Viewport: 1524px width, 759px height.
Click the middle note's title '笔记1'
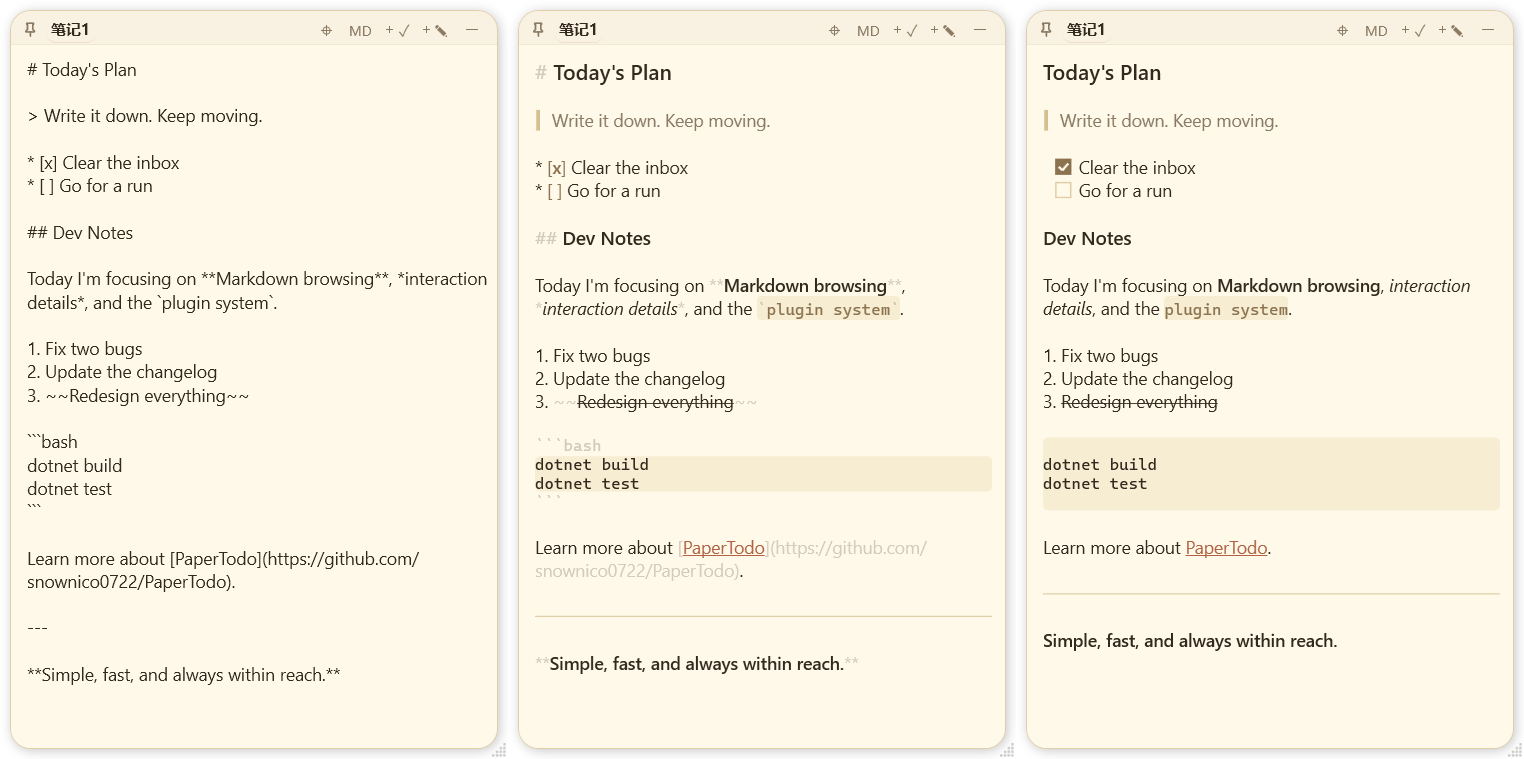(578, 29)
